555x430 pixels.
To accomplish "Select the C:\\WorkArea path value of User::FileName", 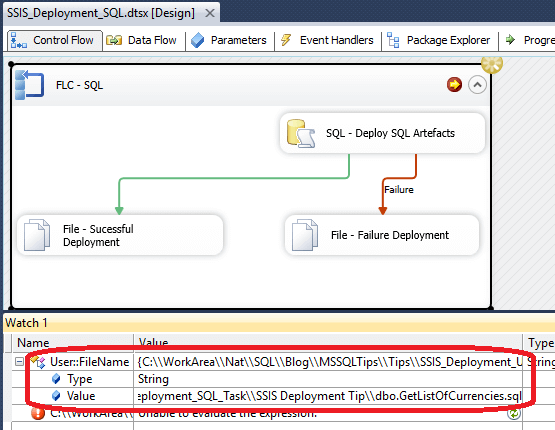I will coord(328,362).
